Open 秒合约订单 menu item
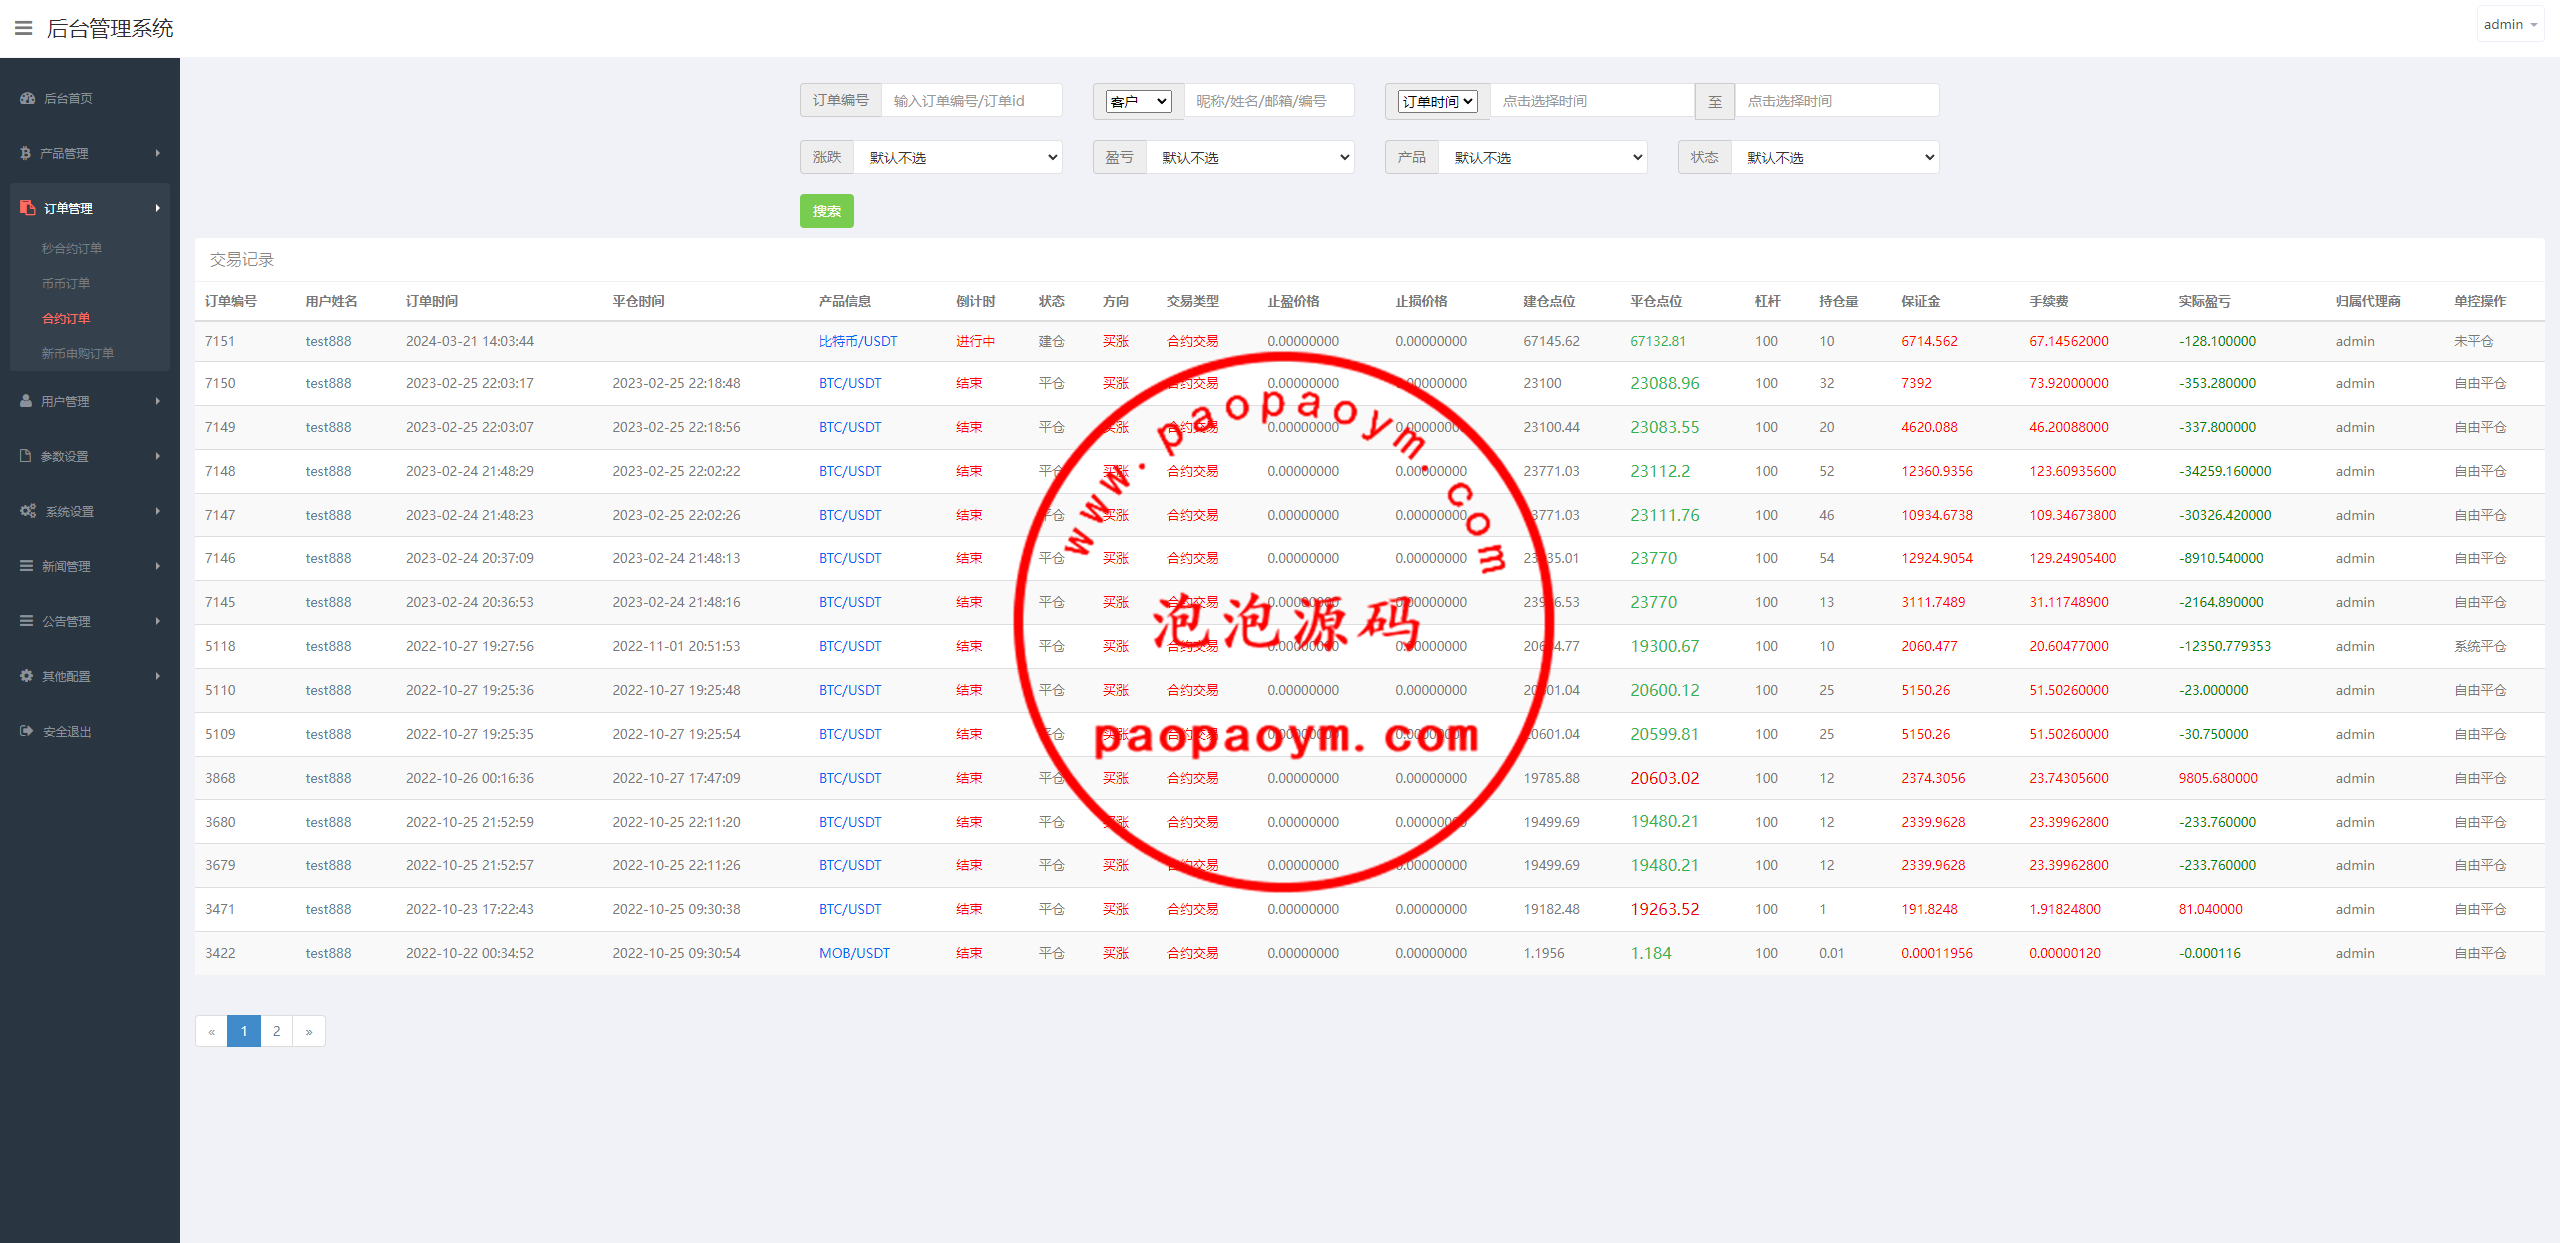The height and width of the screenshot is (1243, 2560). (x=72, y=248)
